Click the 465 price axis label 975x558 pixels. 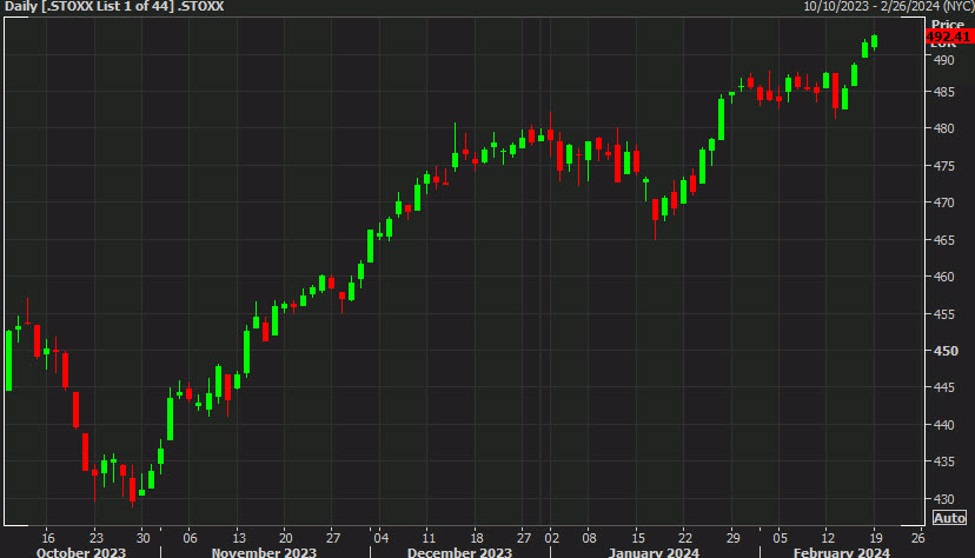943,240
